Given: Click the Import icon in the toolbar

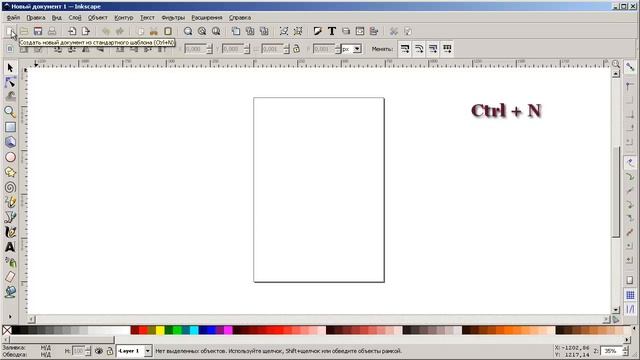Looking at the screenshot, I should (x=72, y=31).
